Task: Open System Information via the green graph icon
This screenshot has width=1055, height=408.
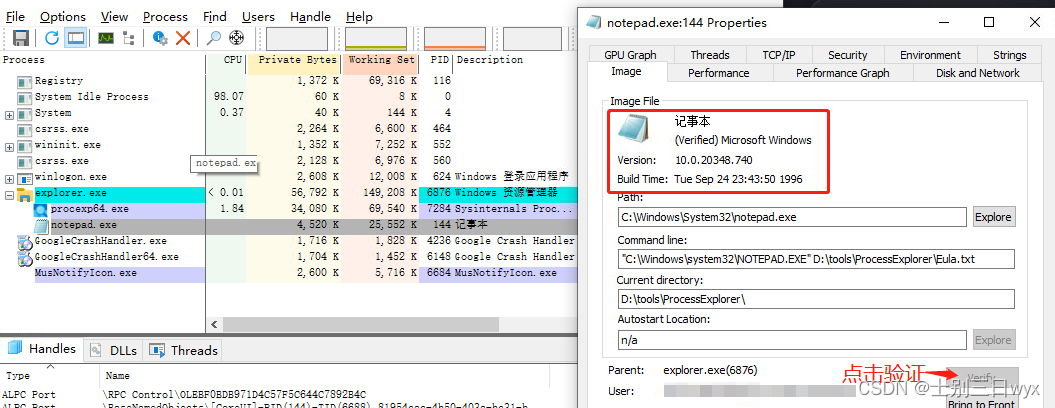Action: point(106,38)
